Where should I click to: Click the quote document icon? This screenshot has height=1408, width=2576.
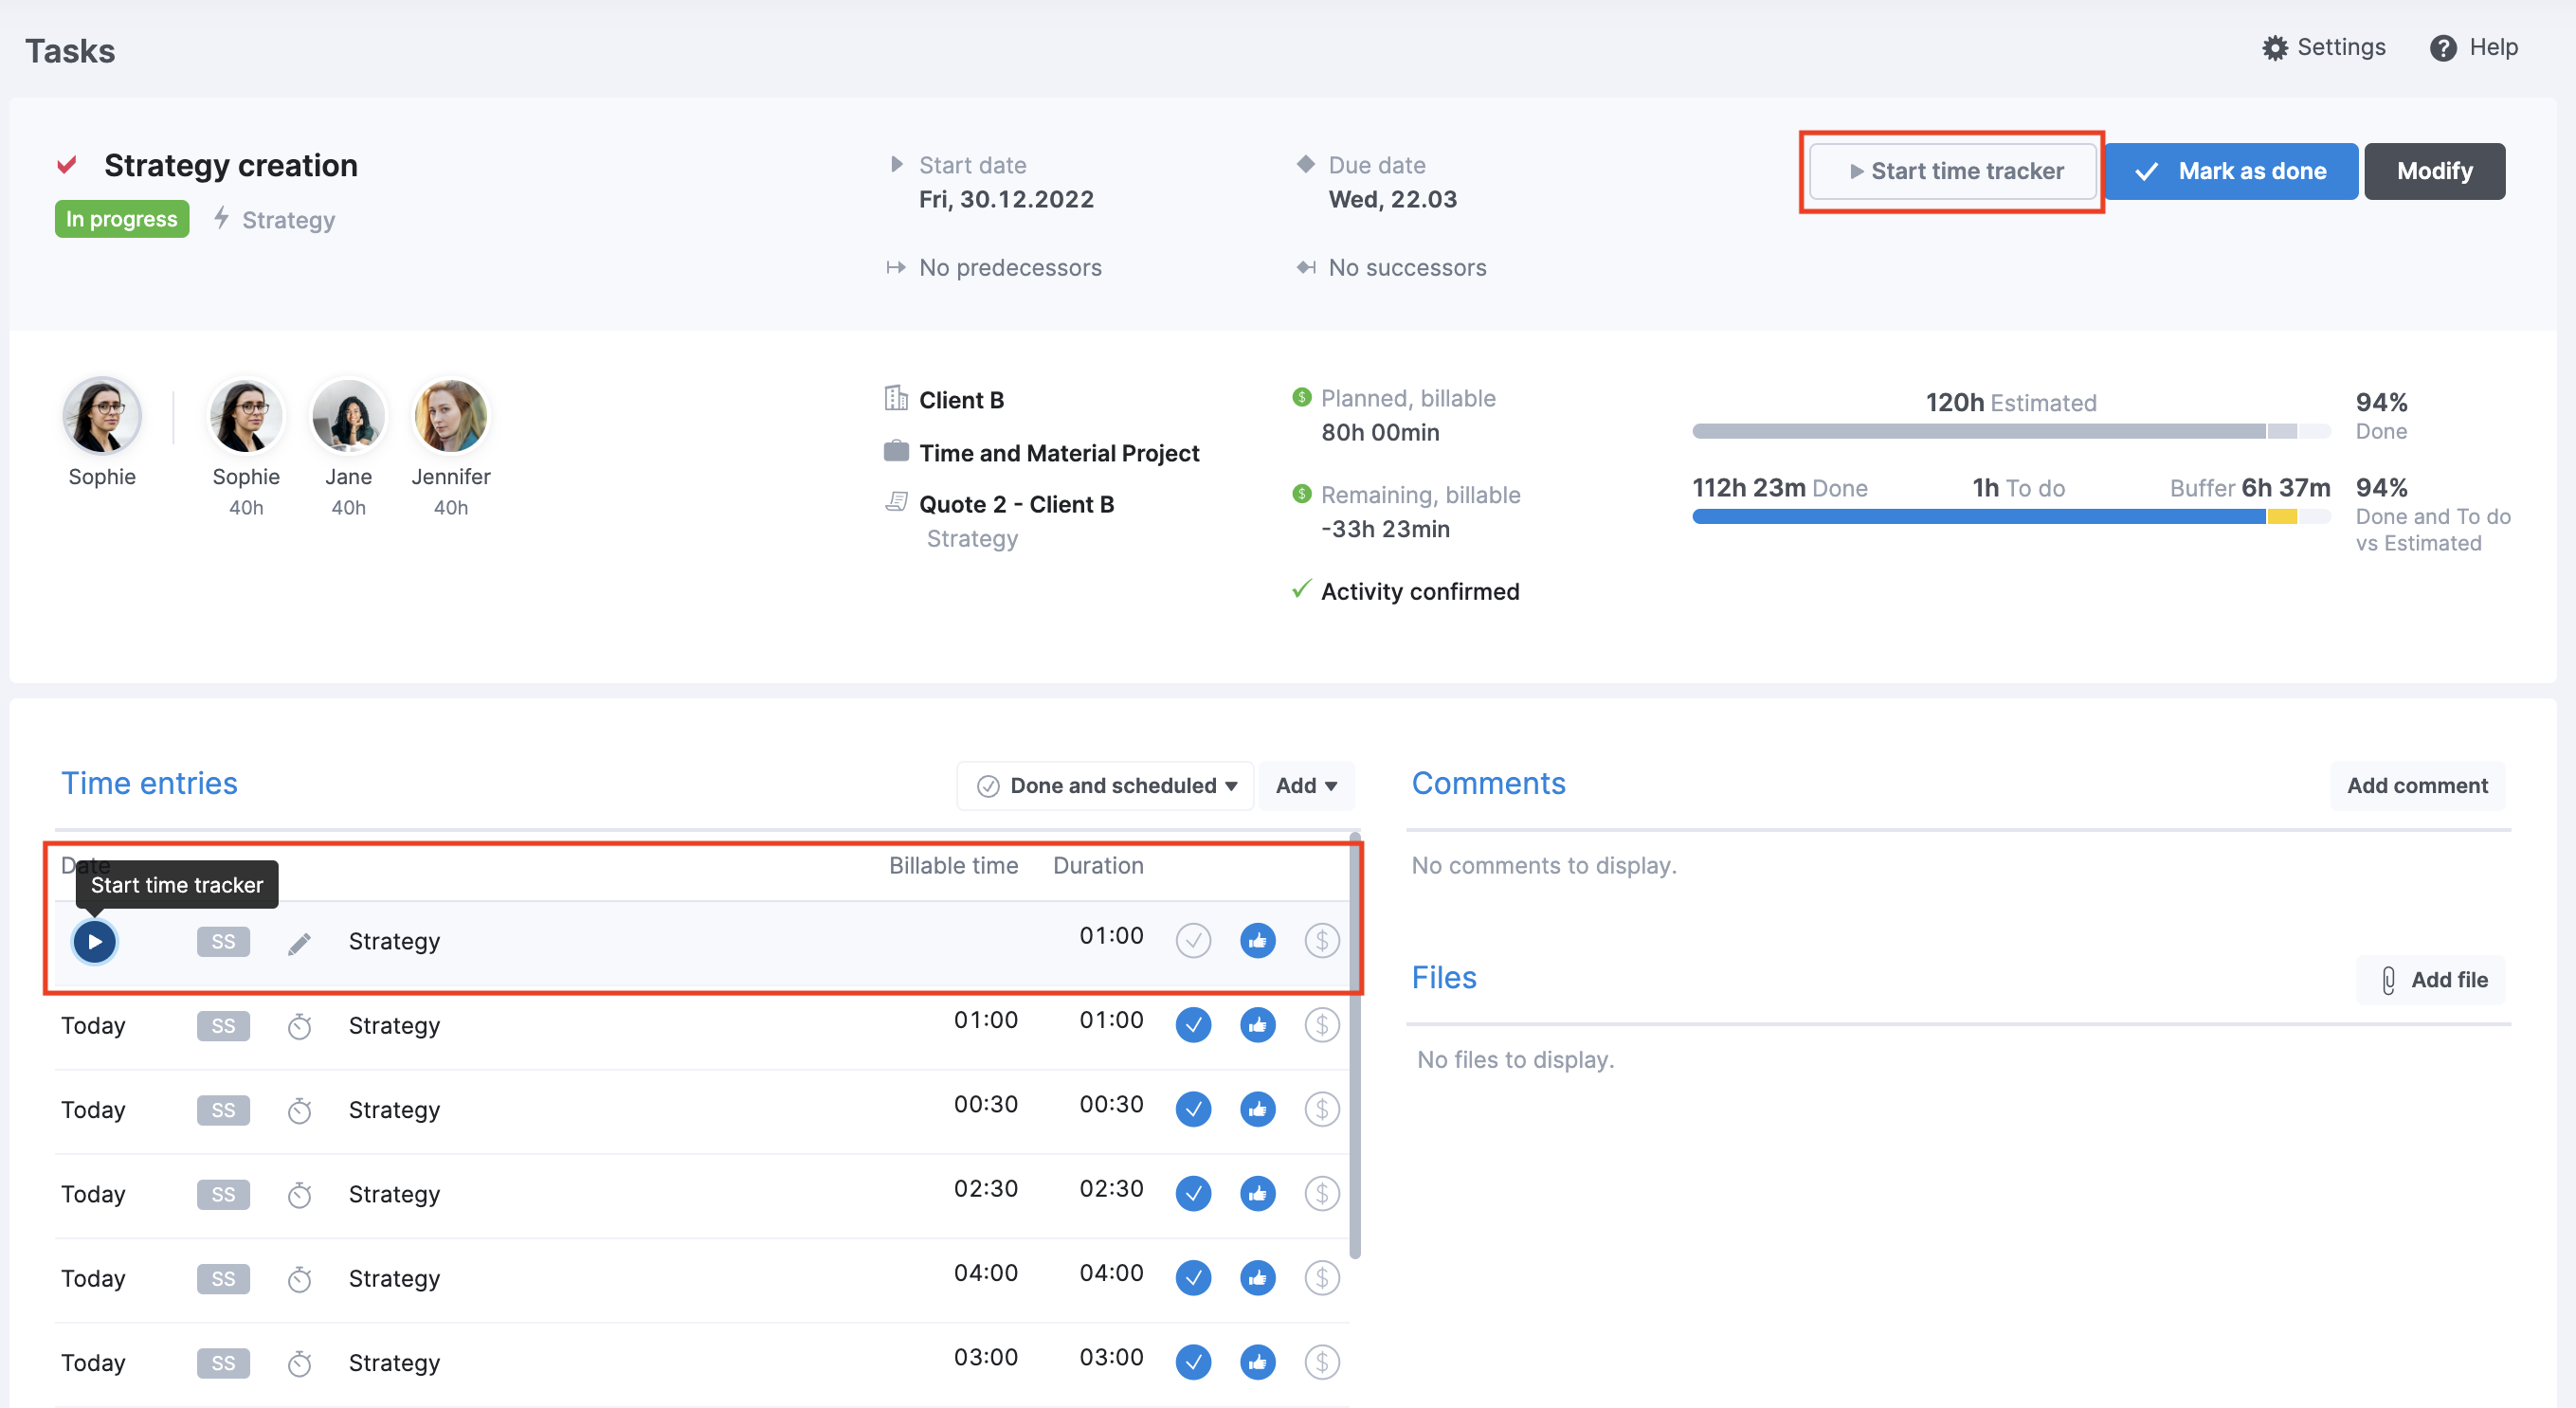[x=896, y=501]
